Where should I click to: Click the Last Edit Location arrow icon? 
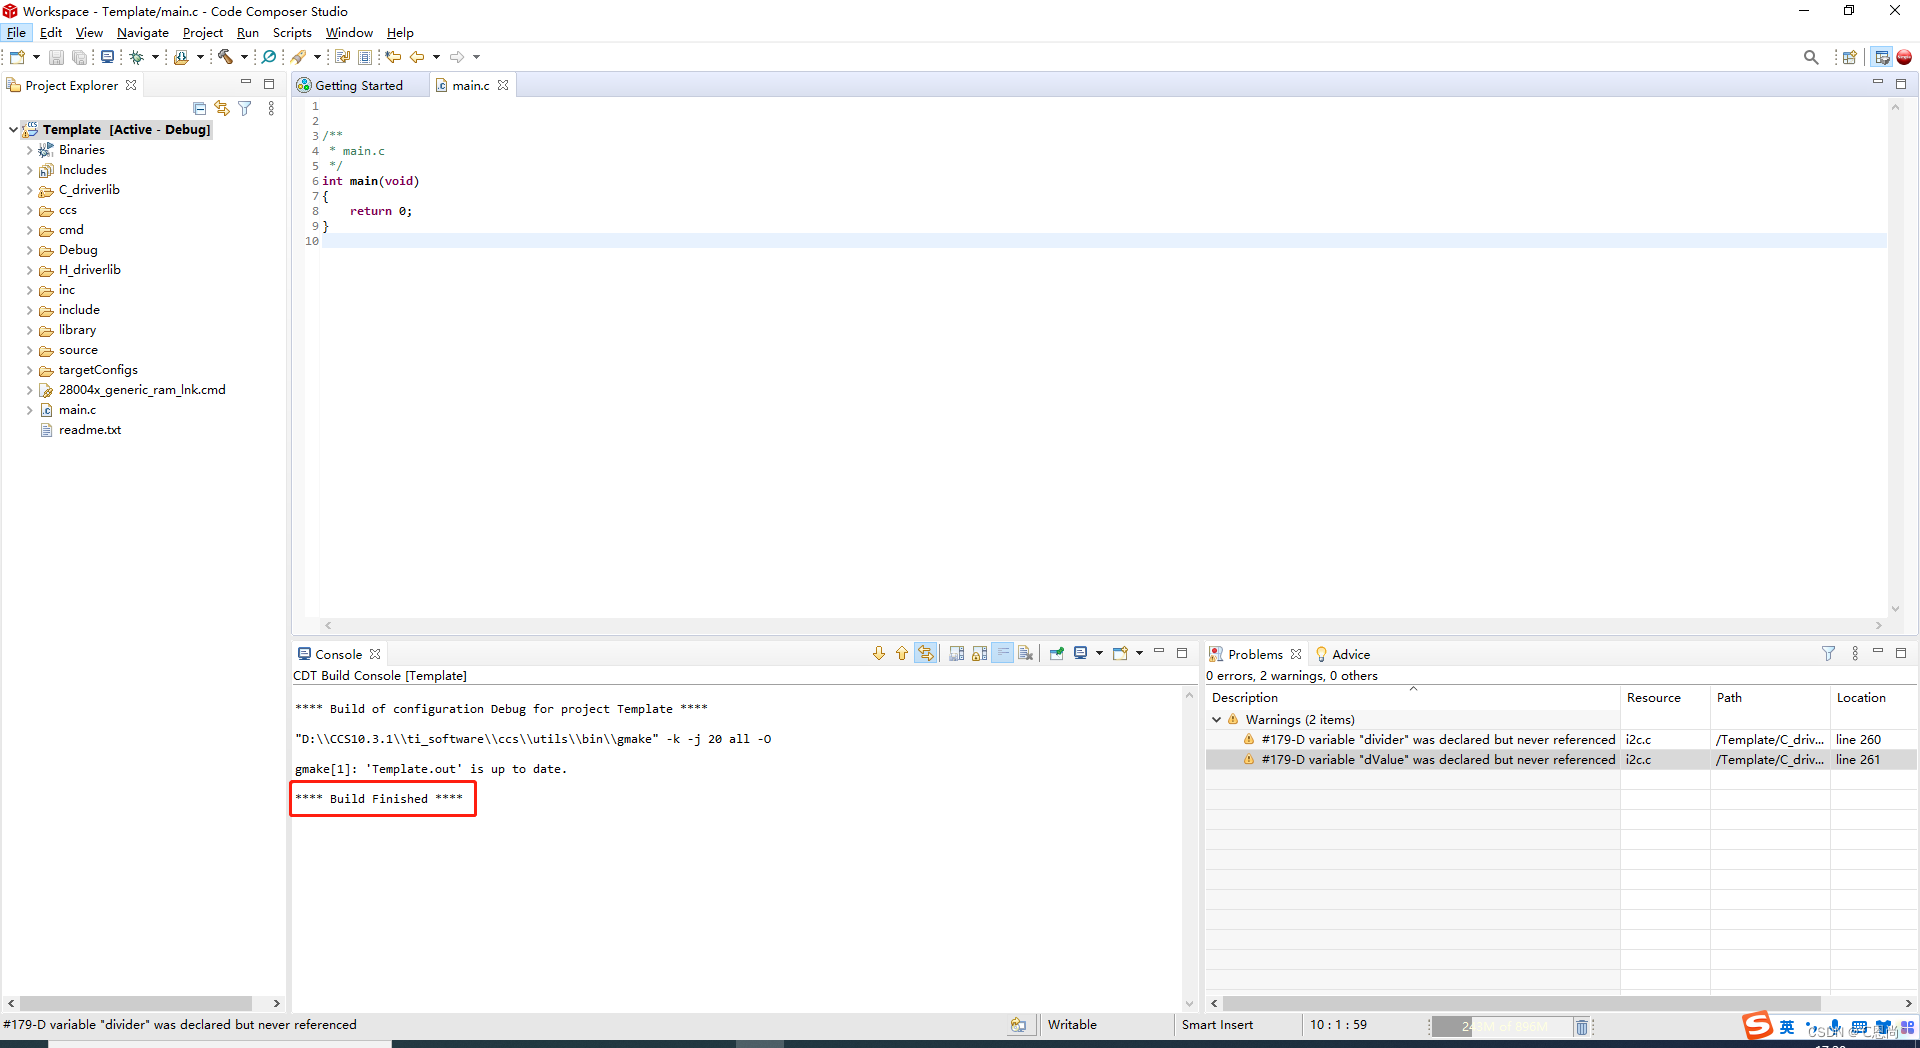(x=394, y=57)
